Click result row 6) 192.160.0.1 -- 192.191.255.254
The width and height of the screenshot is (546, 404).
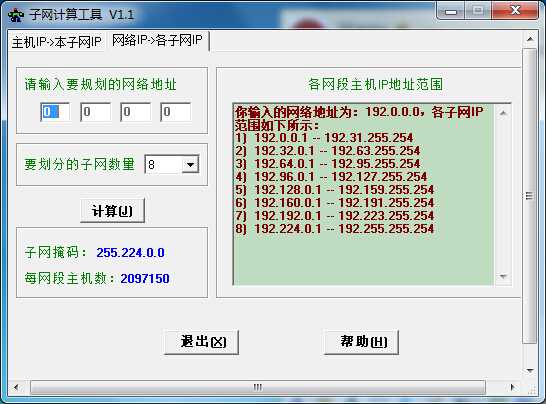coord(335,203)
